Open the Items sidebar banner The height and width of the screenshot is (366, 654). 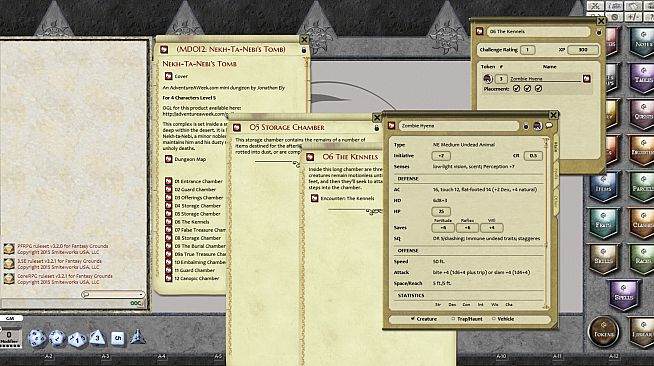click(x=603, y=188)
